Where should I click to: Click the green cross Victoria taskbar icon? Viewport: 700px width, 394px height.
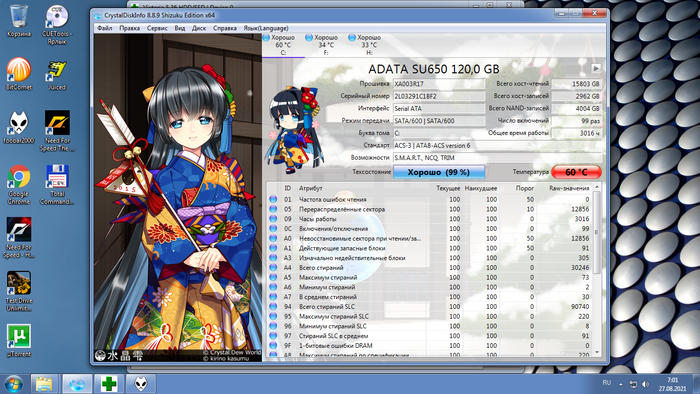pos(109,384)
